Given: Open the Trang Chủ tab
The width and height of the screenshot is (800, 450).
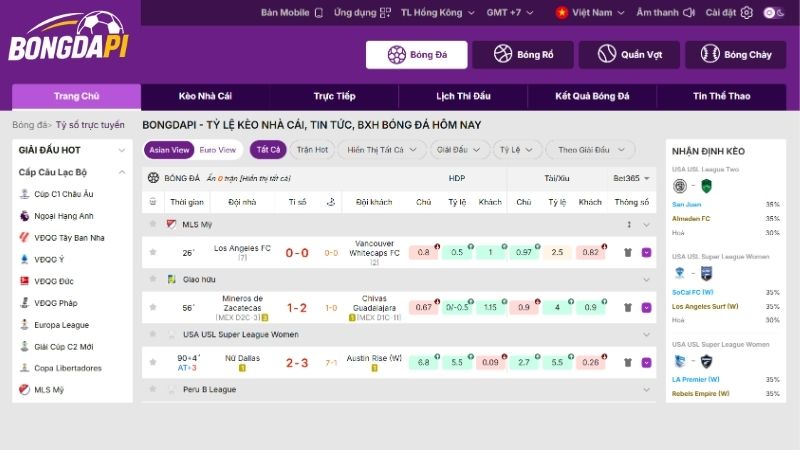Looking at the screenshot, I should [x=77, y=96].
